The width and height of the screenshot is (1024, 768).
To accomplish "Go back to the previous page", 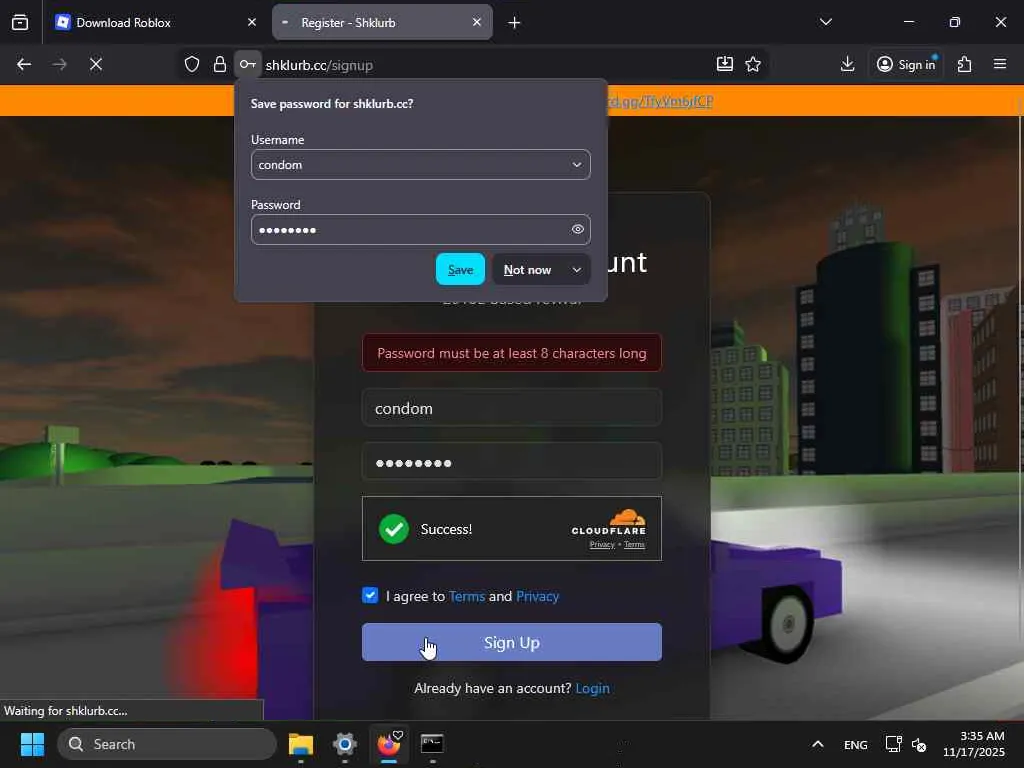I will [24, 64].
